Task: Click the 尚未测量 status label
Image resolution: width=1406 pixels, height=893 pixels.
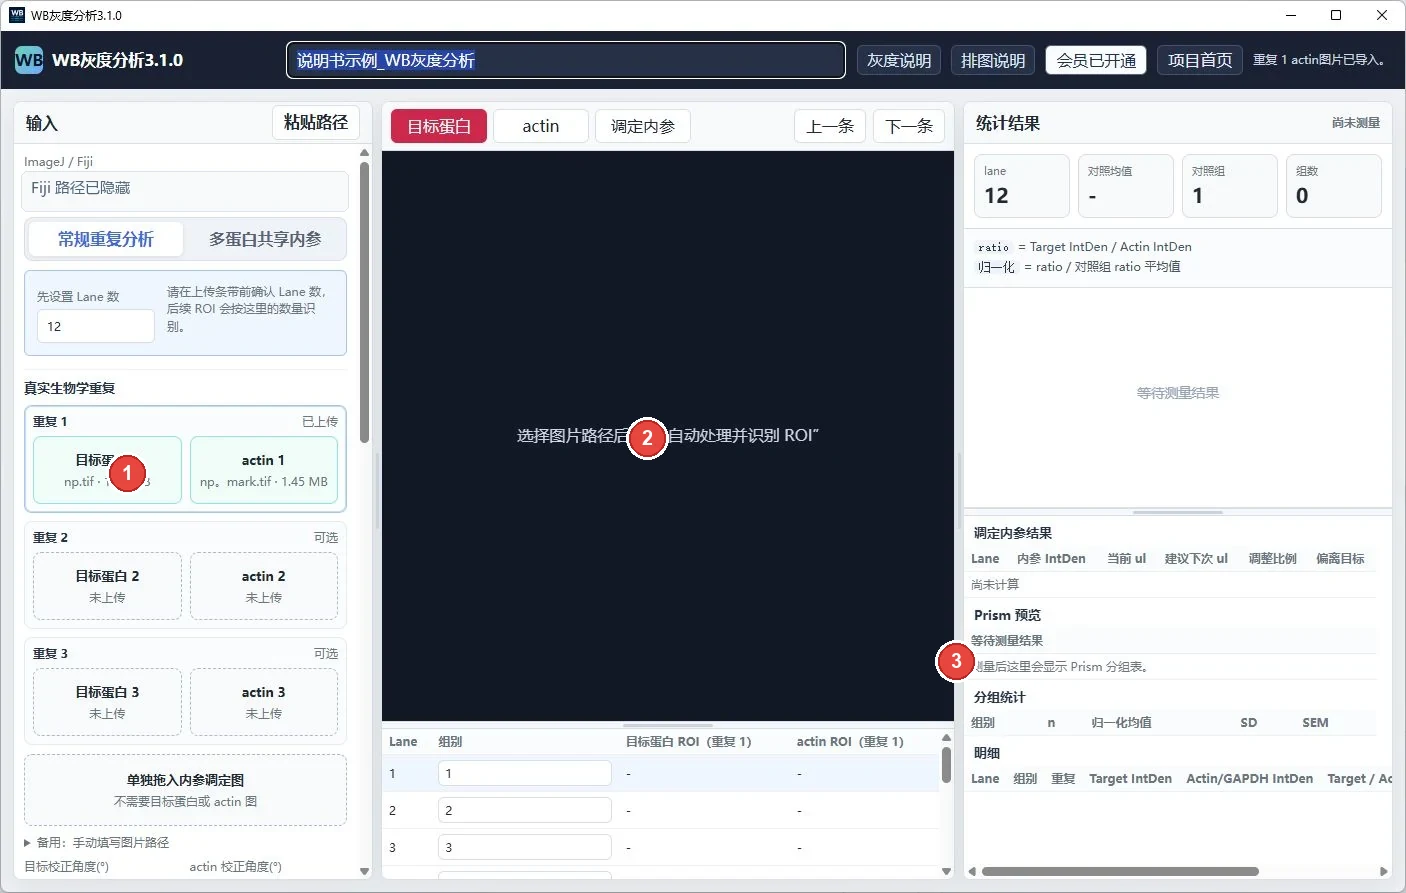Action: coord(1355,123)
